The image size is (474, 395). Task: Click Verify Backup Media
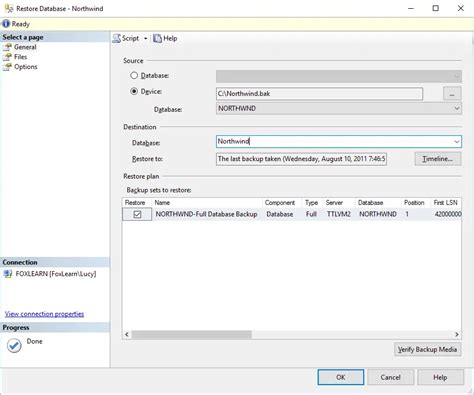click(428, 349)
